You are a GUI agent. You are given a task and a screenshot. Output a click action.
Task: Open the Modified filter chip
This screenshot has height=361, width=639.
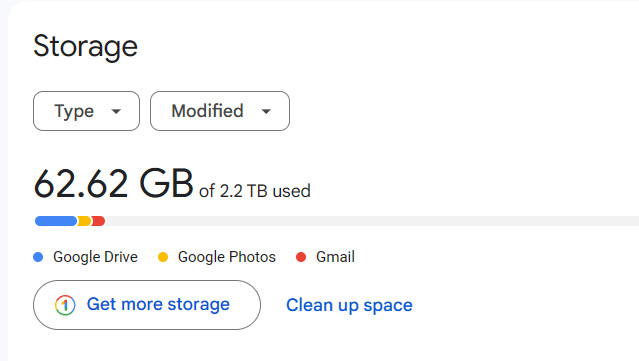point(220,111)
